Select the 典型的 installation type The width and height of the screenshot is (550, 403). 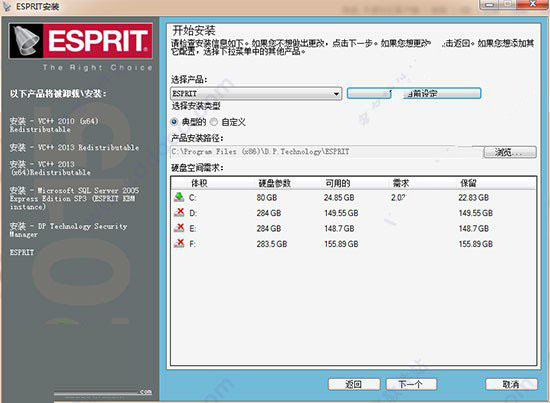174,122
